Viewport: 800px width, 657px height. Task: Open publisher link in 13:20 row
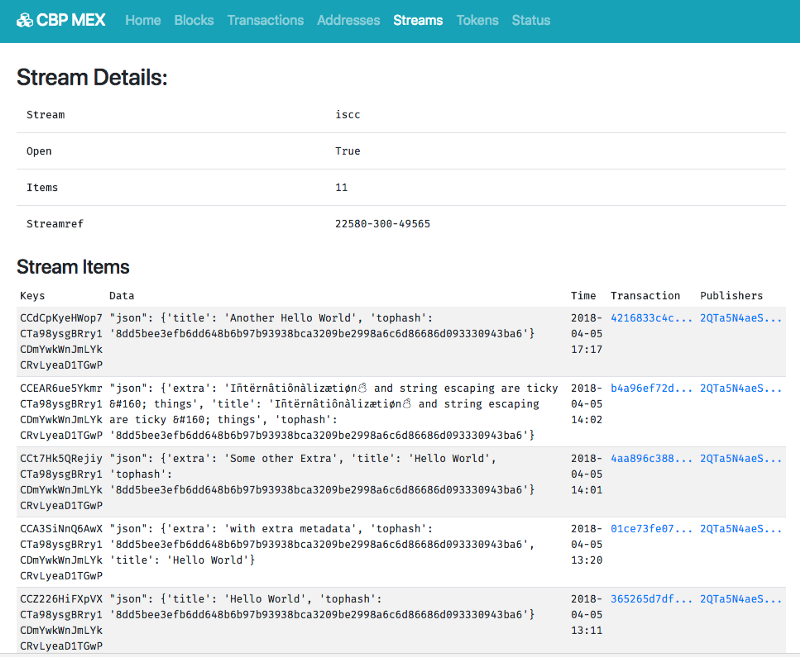click(x=741, y=528)
